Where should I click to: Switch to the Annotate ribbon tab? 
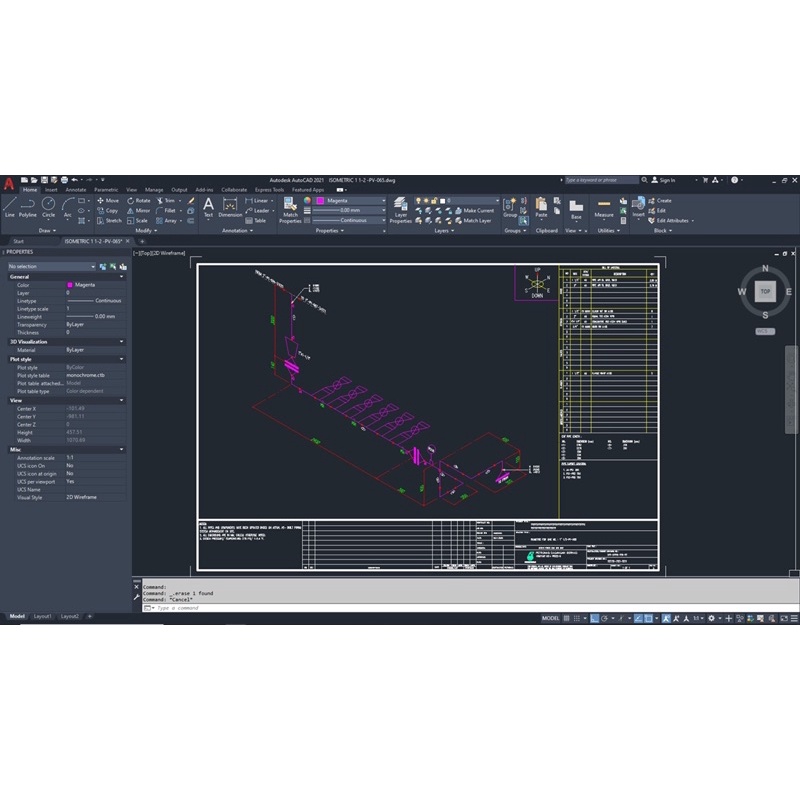(x=76, y=189)
